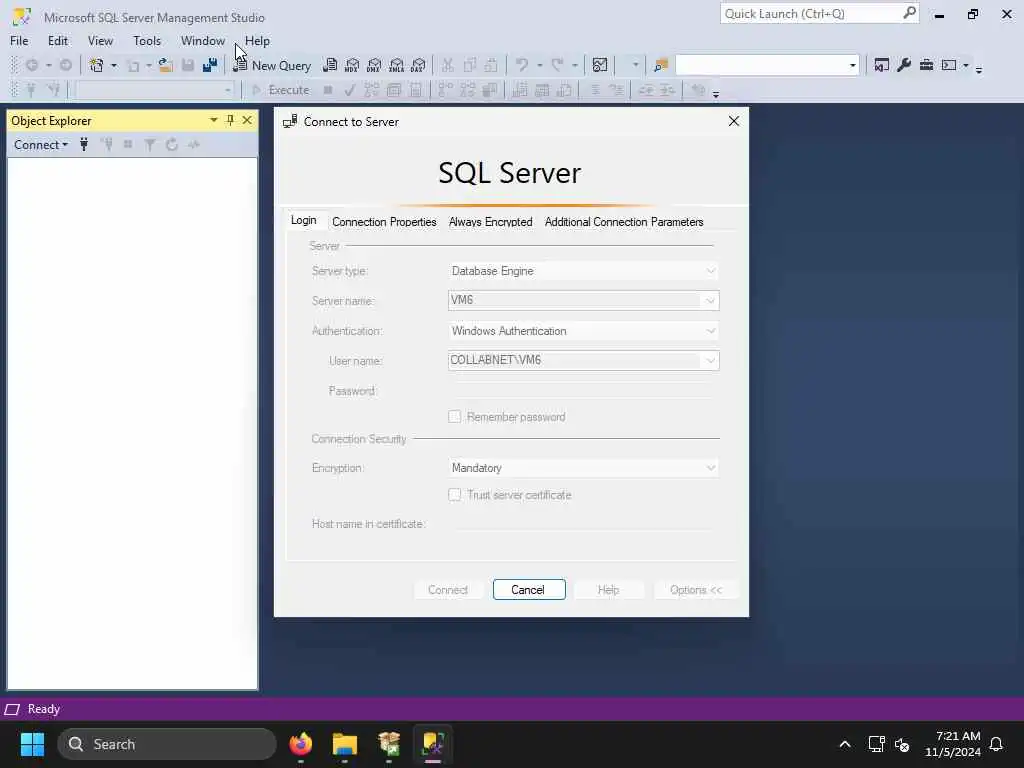Click the Find in Files icon
Image resolution: width=1024 pixels, height=768 pixels.
click(661, 65)
